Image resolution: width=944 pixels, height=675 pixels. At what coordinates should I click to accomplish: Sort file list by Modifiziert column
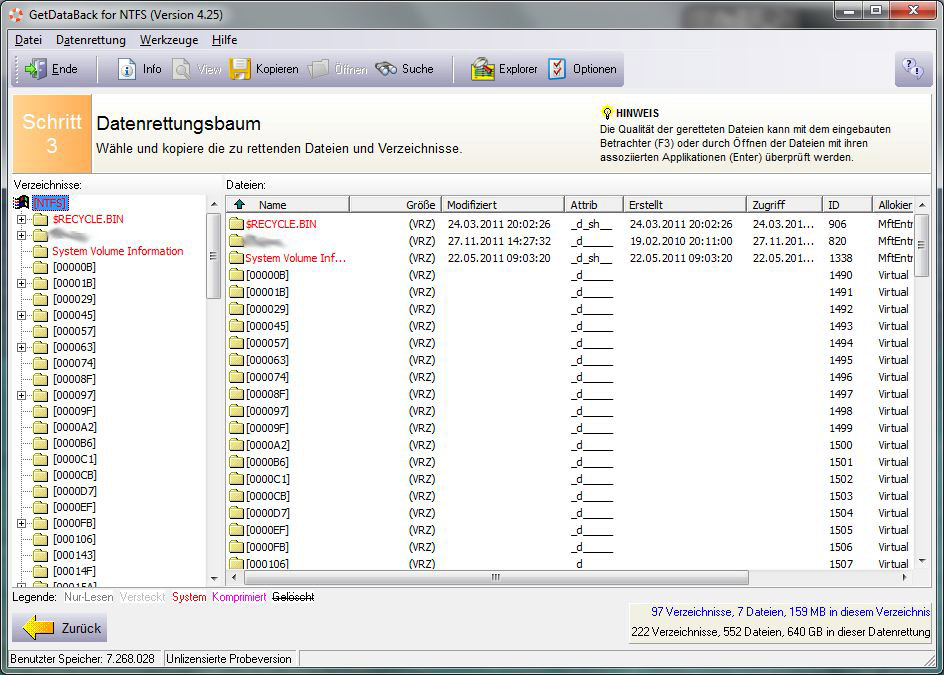click(503, 205)
